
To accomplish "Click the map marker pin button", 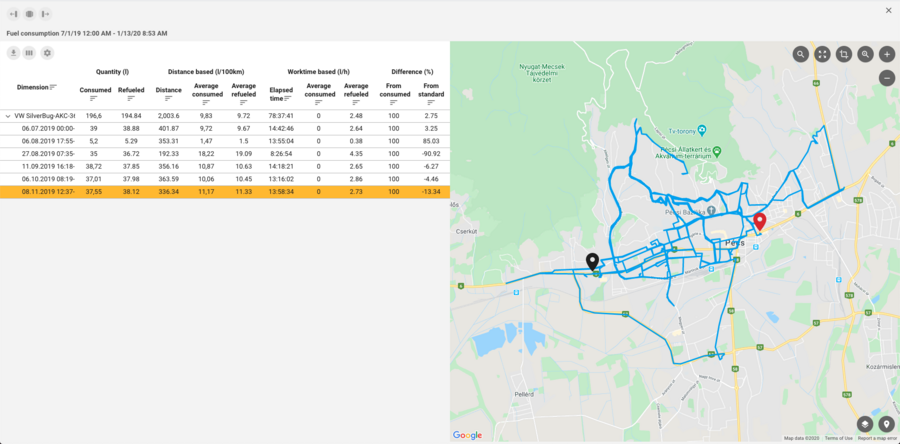I will coord(886,425).
